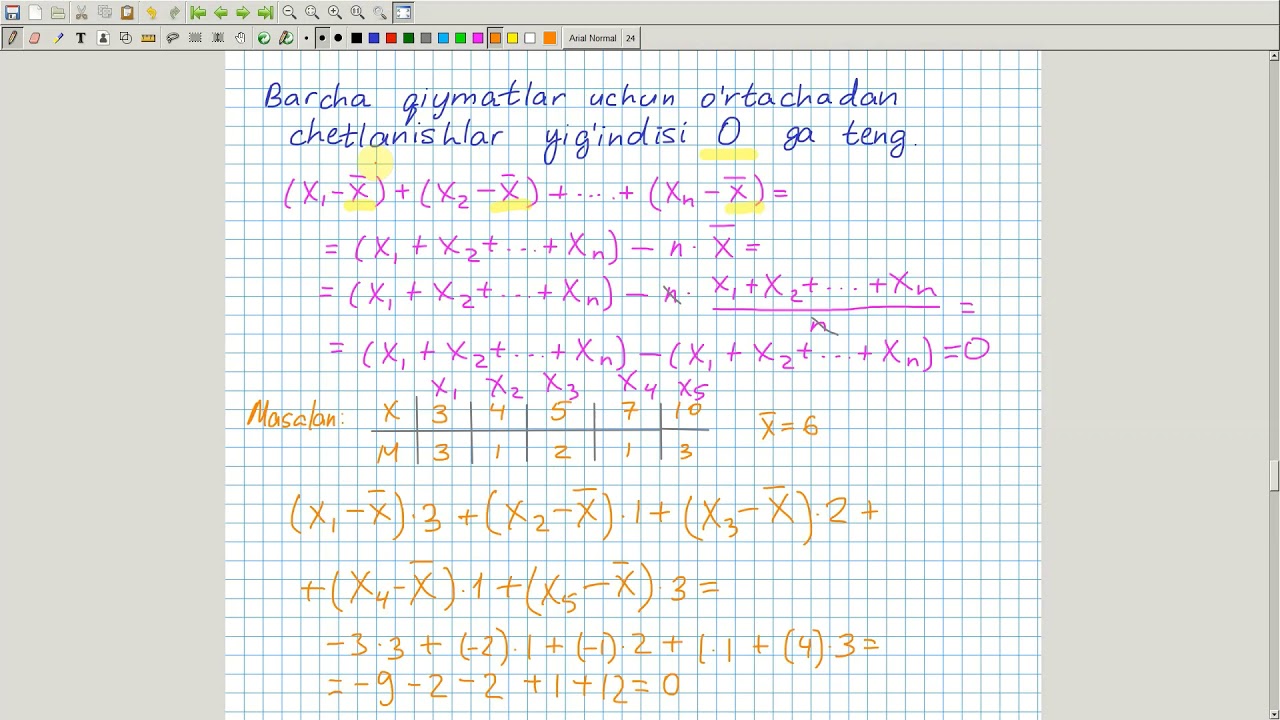1280x720 pixels.
Task: Click the set zoom magnifier icon
Action: coord(380,13)
